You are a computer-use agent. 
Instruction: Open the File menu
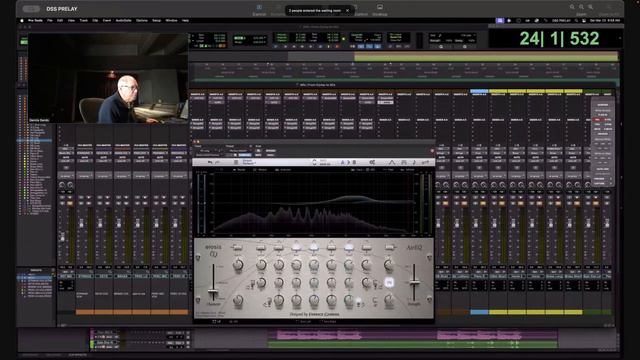50,20
